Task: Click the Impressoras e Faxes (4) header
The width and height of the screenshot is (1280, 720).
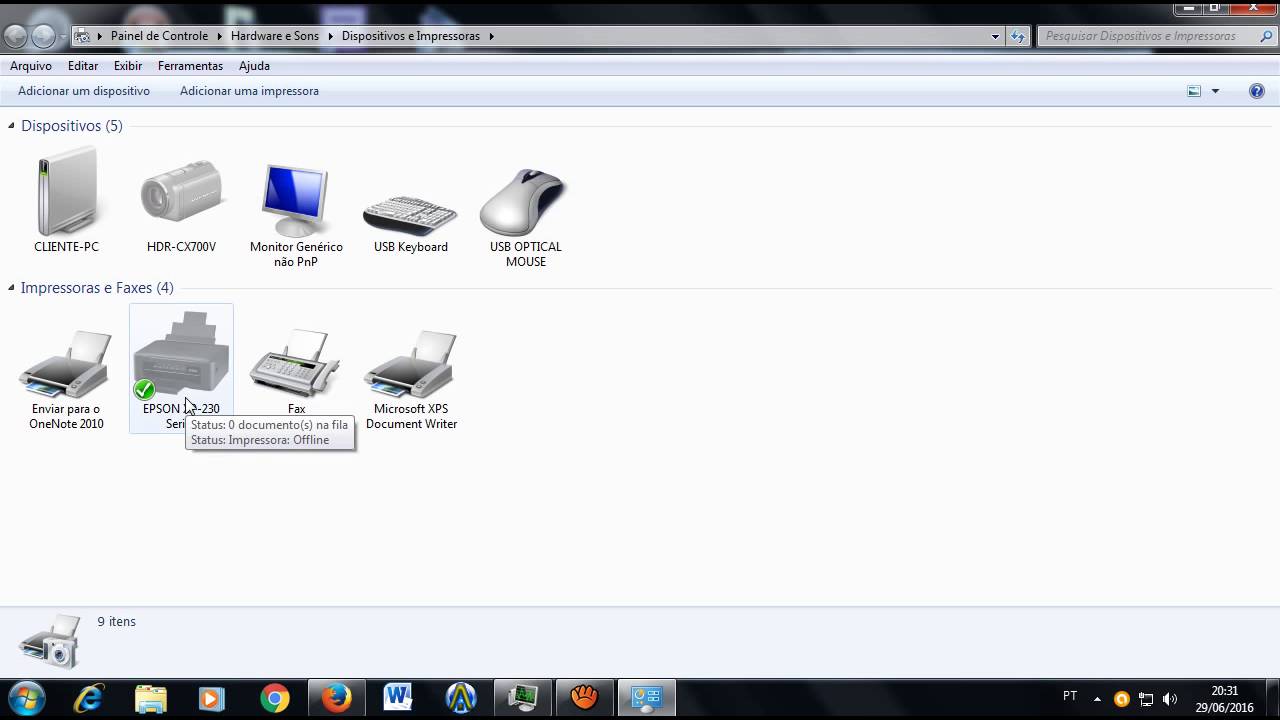Action: [x=97, y=288]
